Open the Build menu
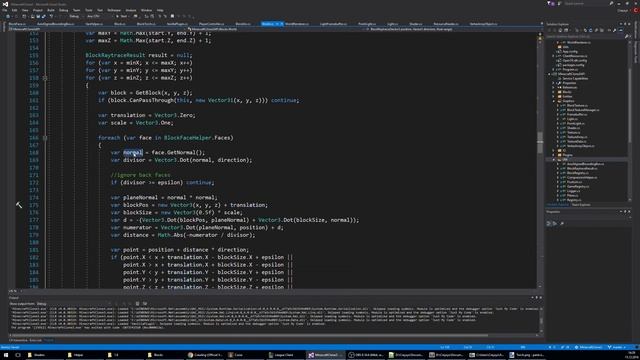The height and width of the screenshot is (360, 640). (51, 10)
